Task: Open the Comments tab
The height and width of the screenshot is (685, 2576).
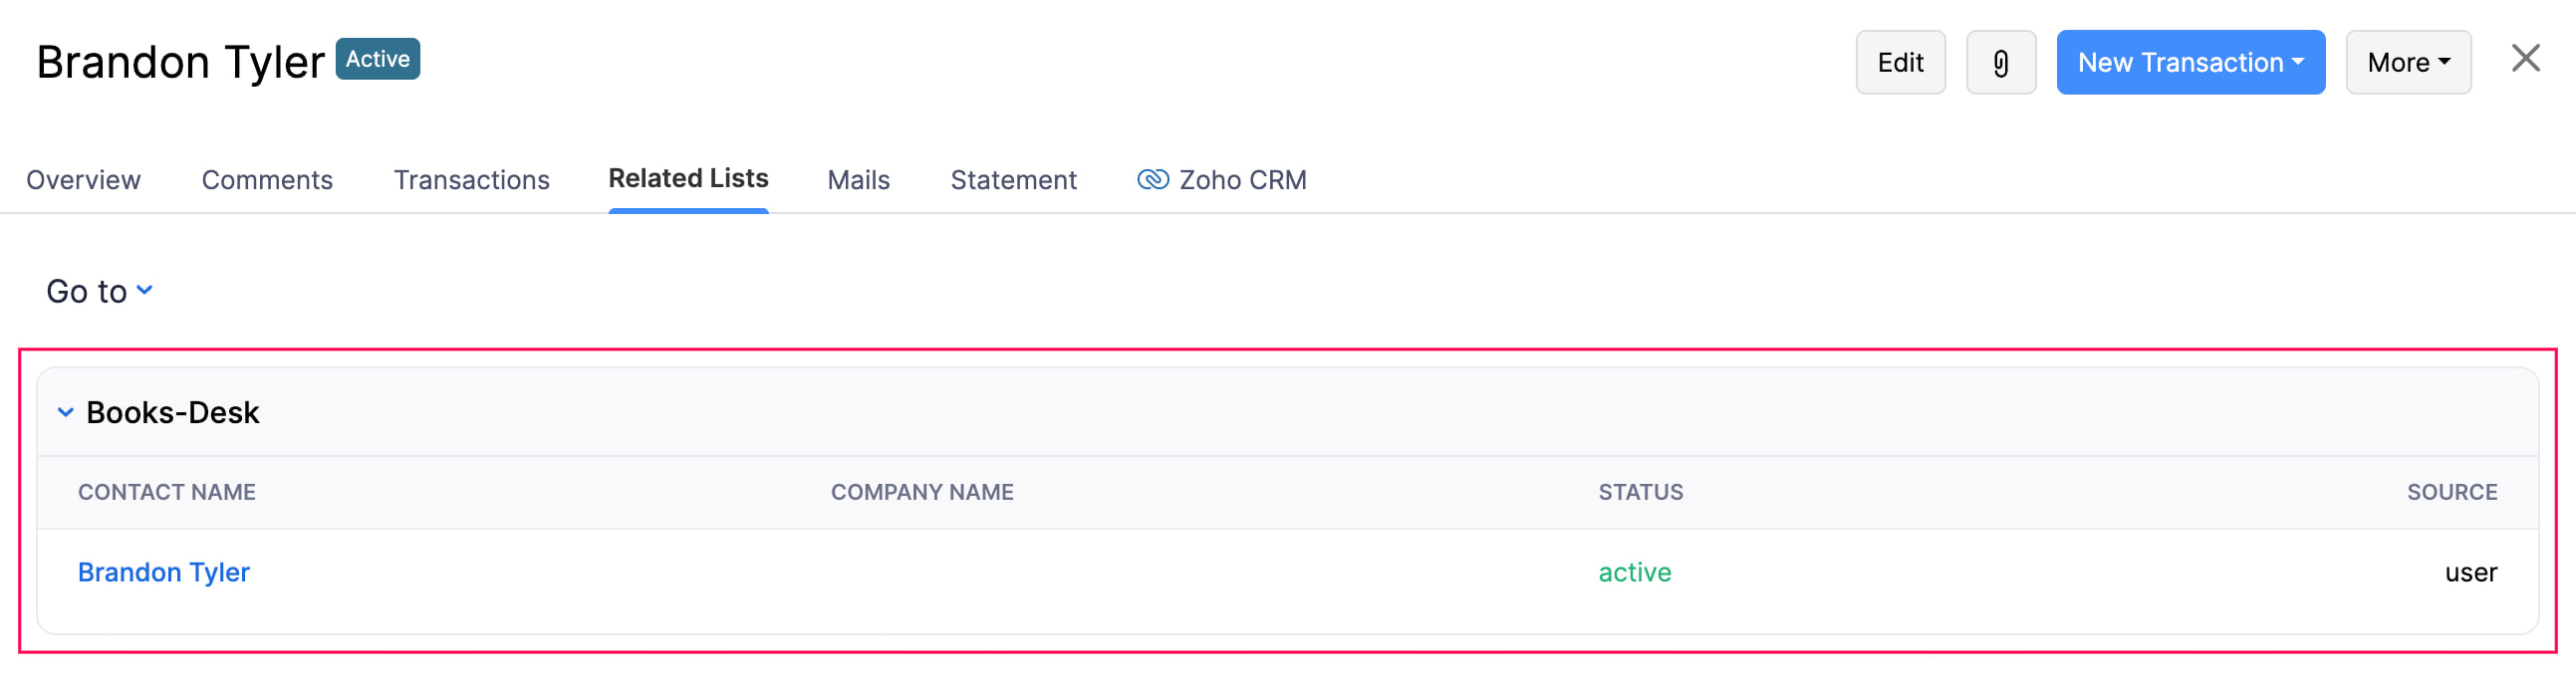Action: (267, 180)
